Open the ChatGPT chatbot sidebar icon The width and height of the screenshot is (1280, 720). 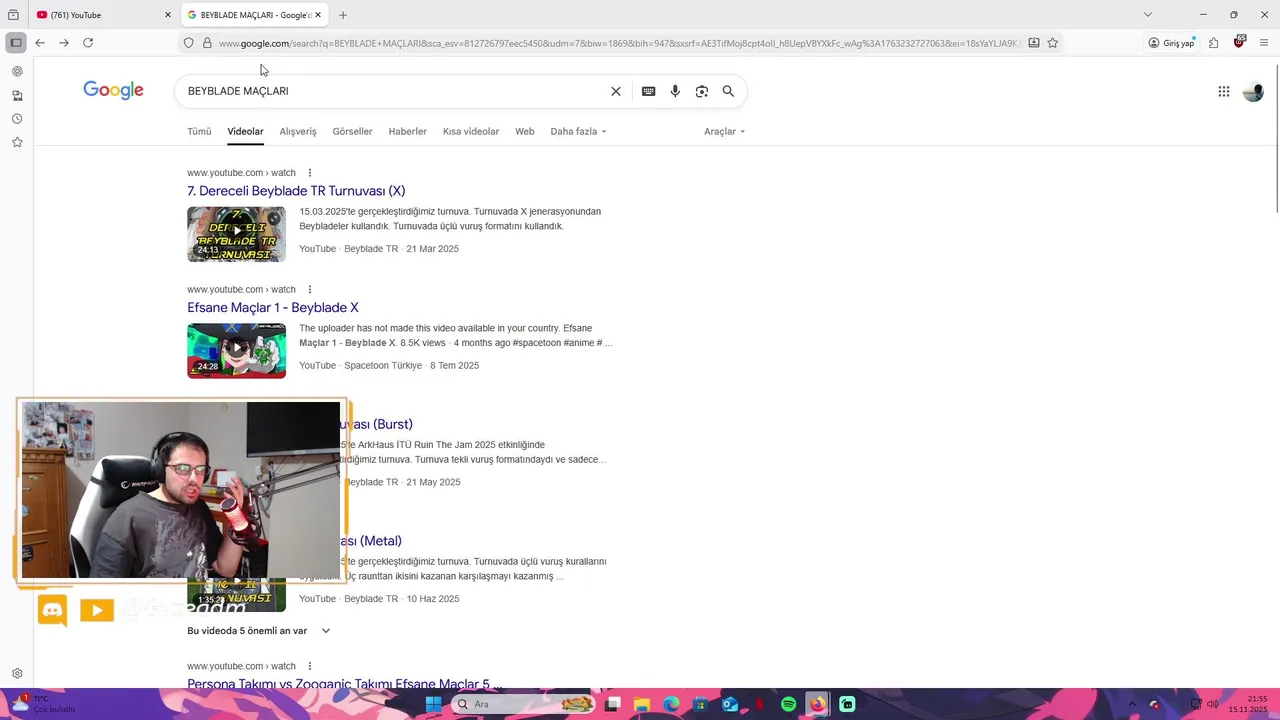click(17, 72)
